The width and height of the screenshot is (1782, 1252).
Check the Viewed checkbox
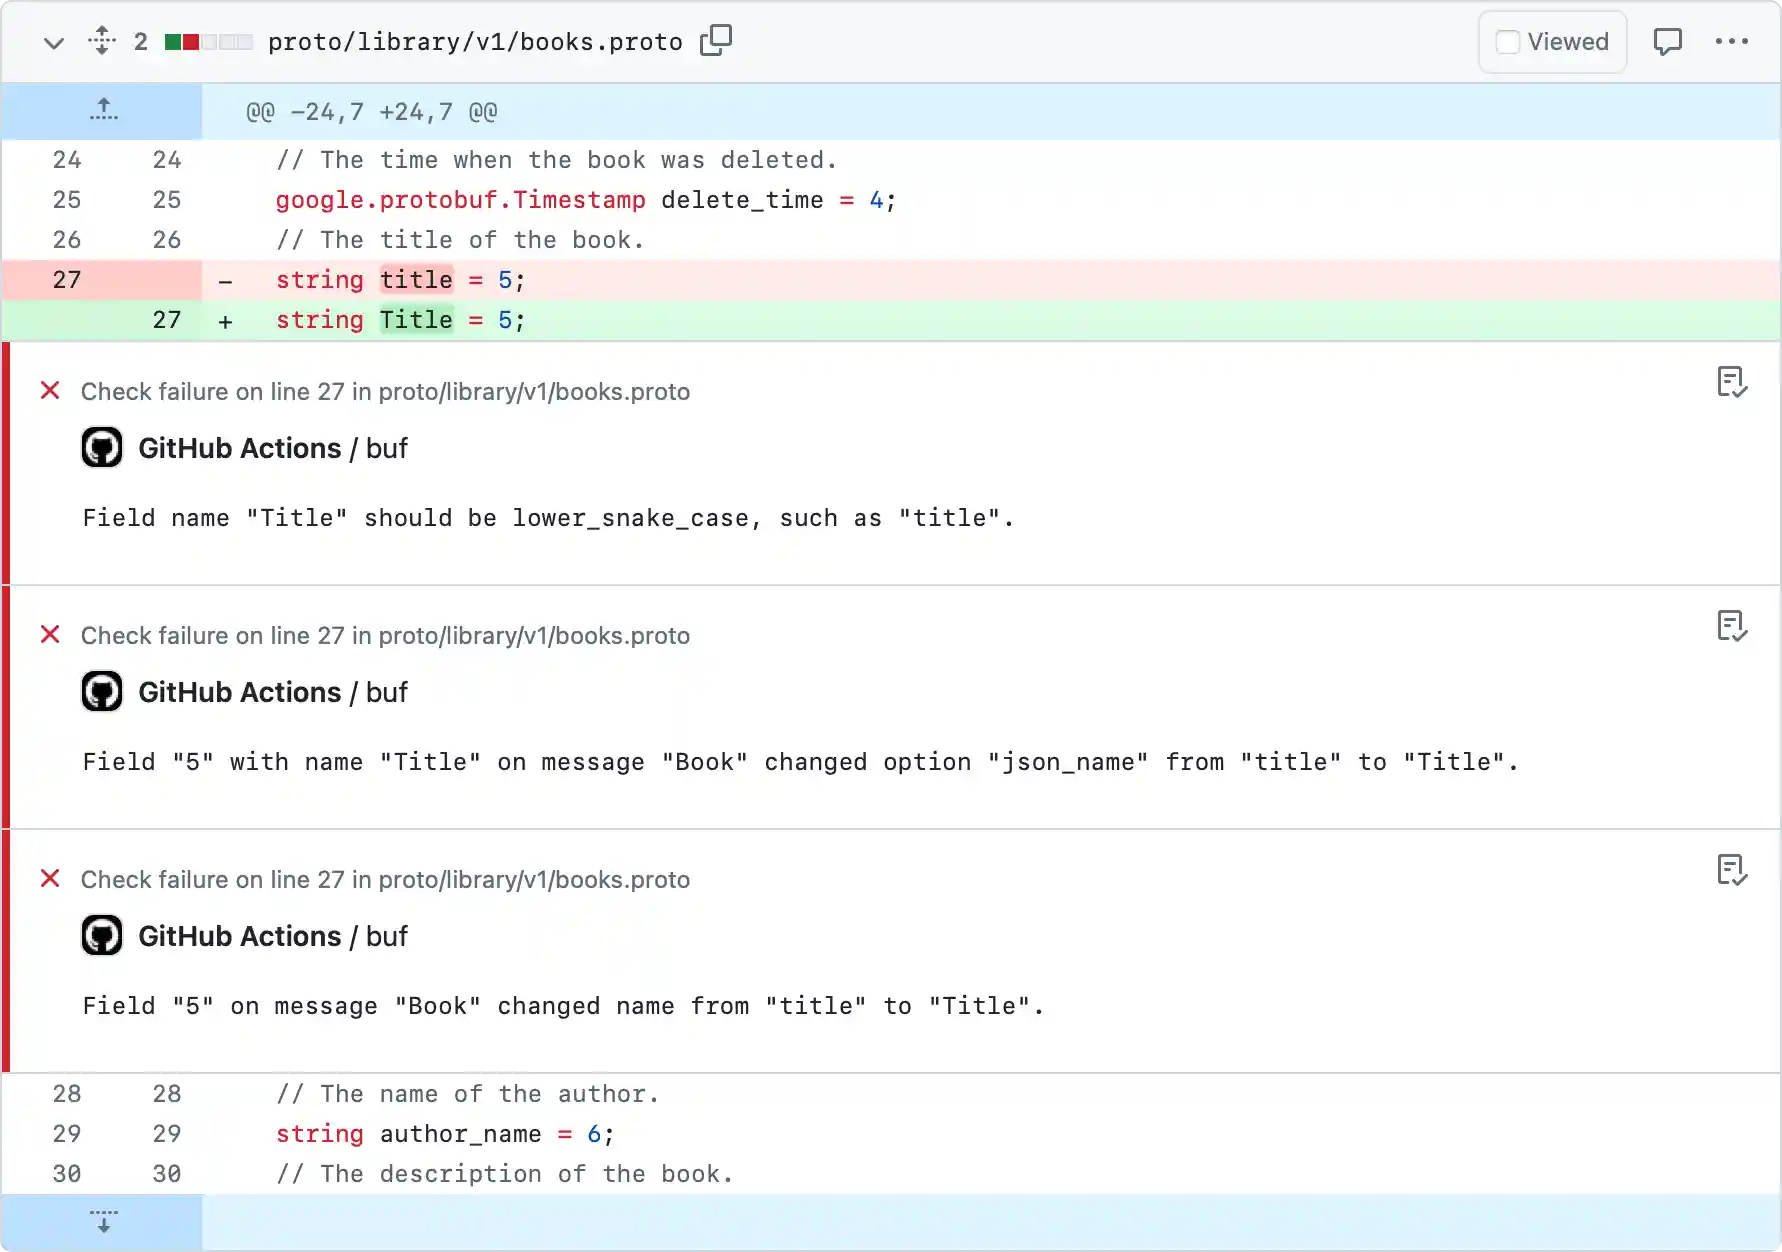[x=1506, y=41]
